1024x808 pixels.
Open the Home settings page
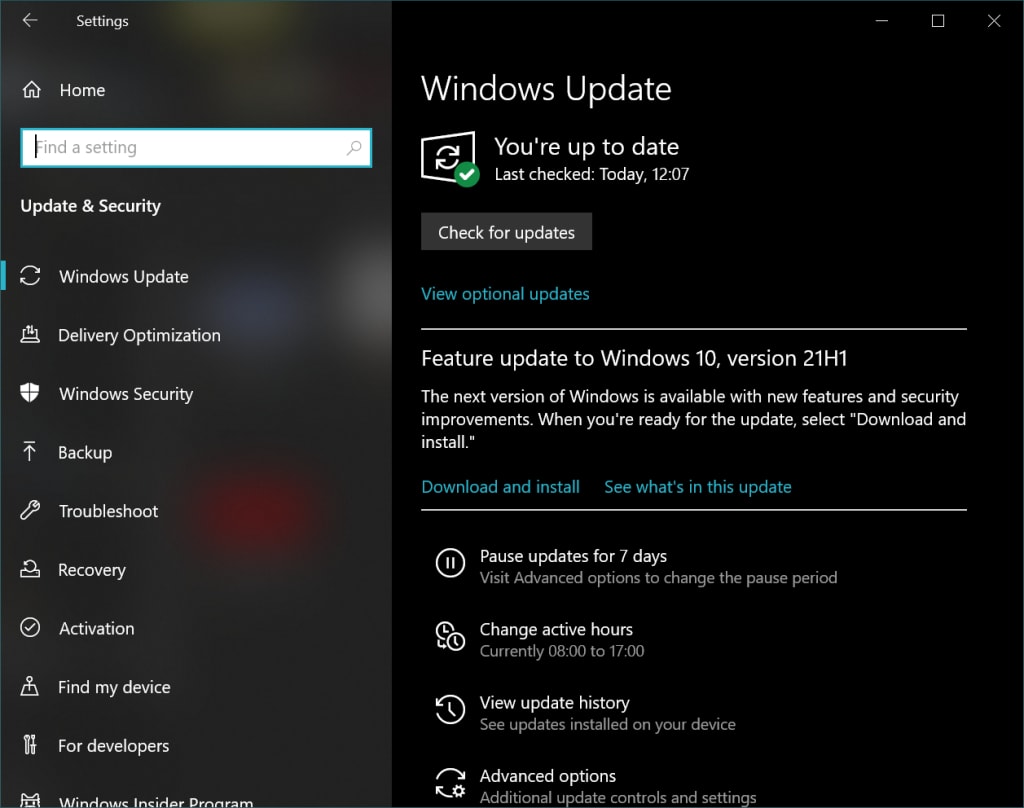point(82,90)
